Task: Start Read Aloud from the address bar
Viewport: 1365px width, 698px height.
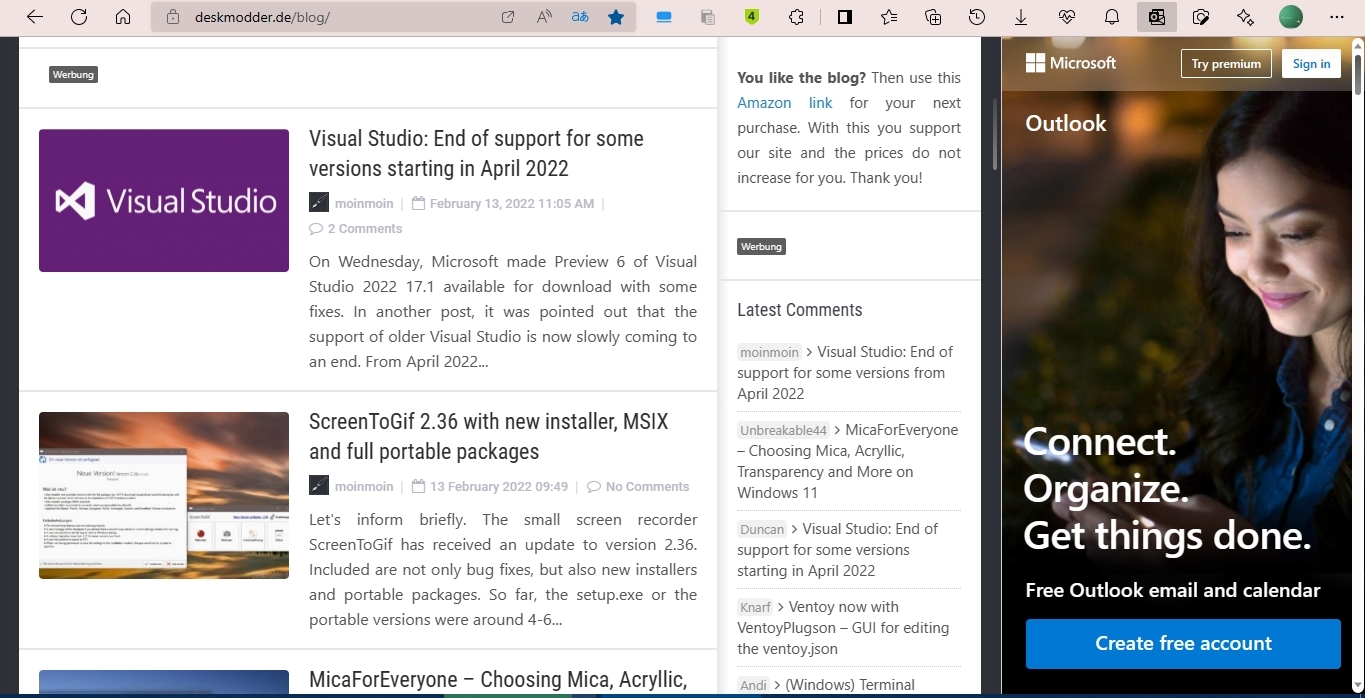Action: [545, 17]
